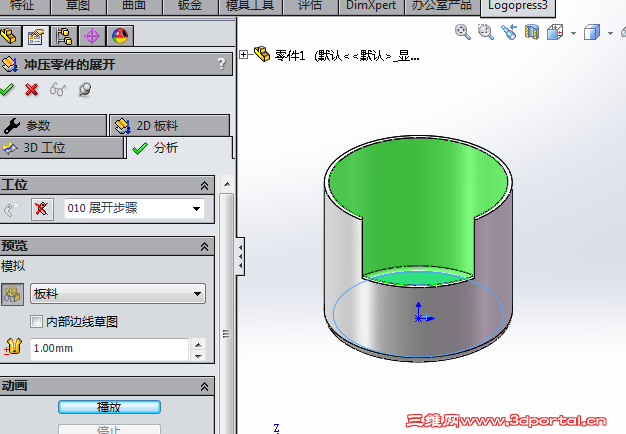Viewport: 626px width, 434px height.
Task: Toggle the detailed preview glasses icon
Action: point(57,89)
